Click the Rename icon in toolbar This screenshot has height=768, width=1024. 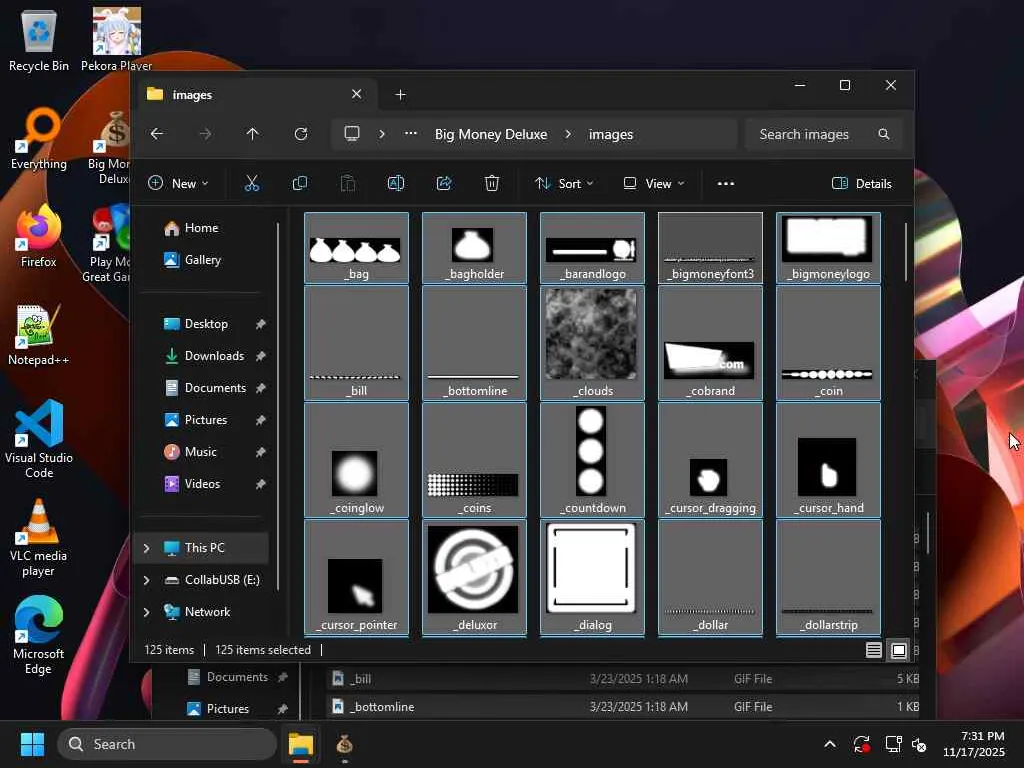click(396, 183)
